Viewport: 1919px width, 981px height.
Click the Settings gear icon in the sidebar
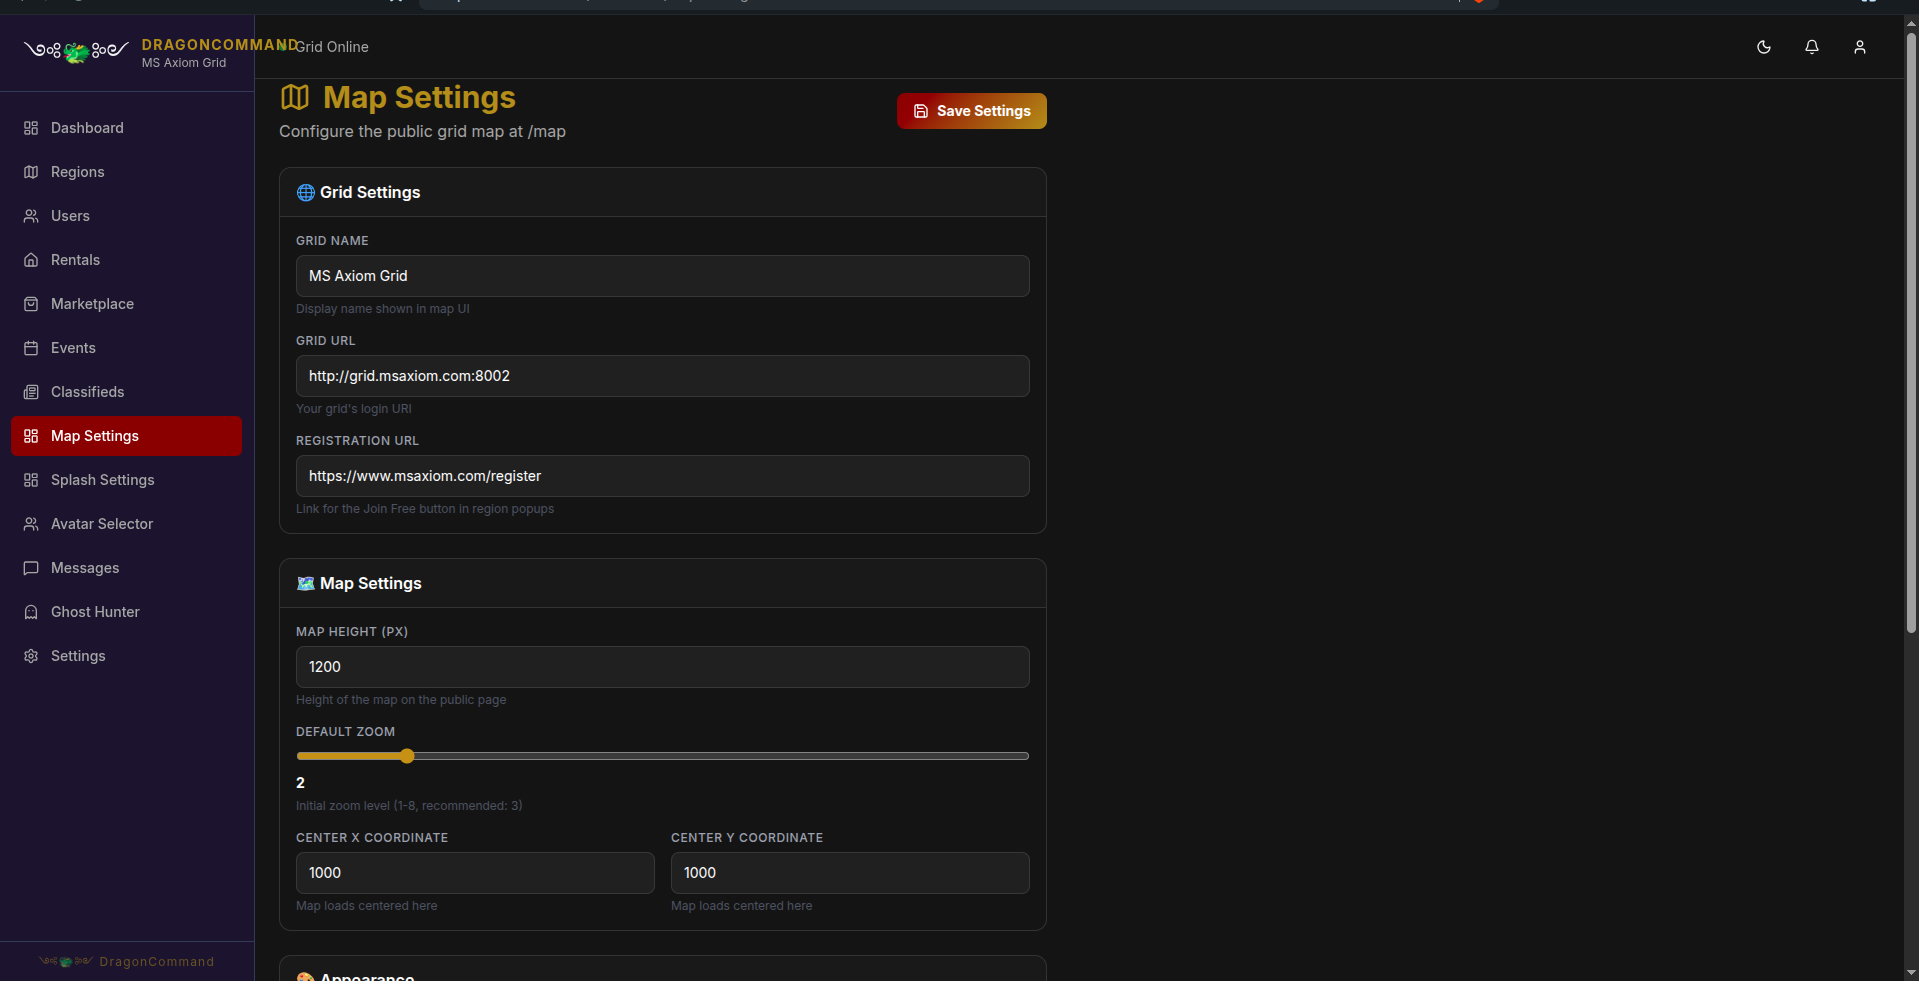pos(31,656)
